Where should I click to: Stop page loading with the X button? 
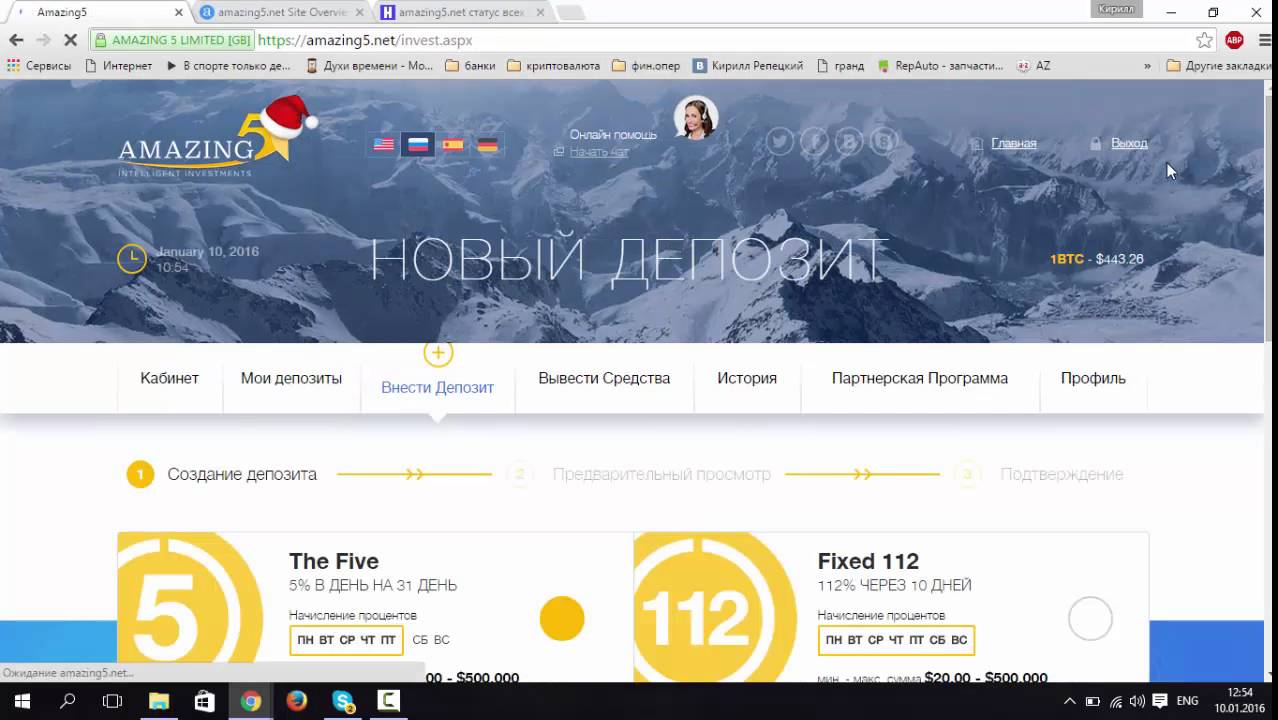(71, 40)
